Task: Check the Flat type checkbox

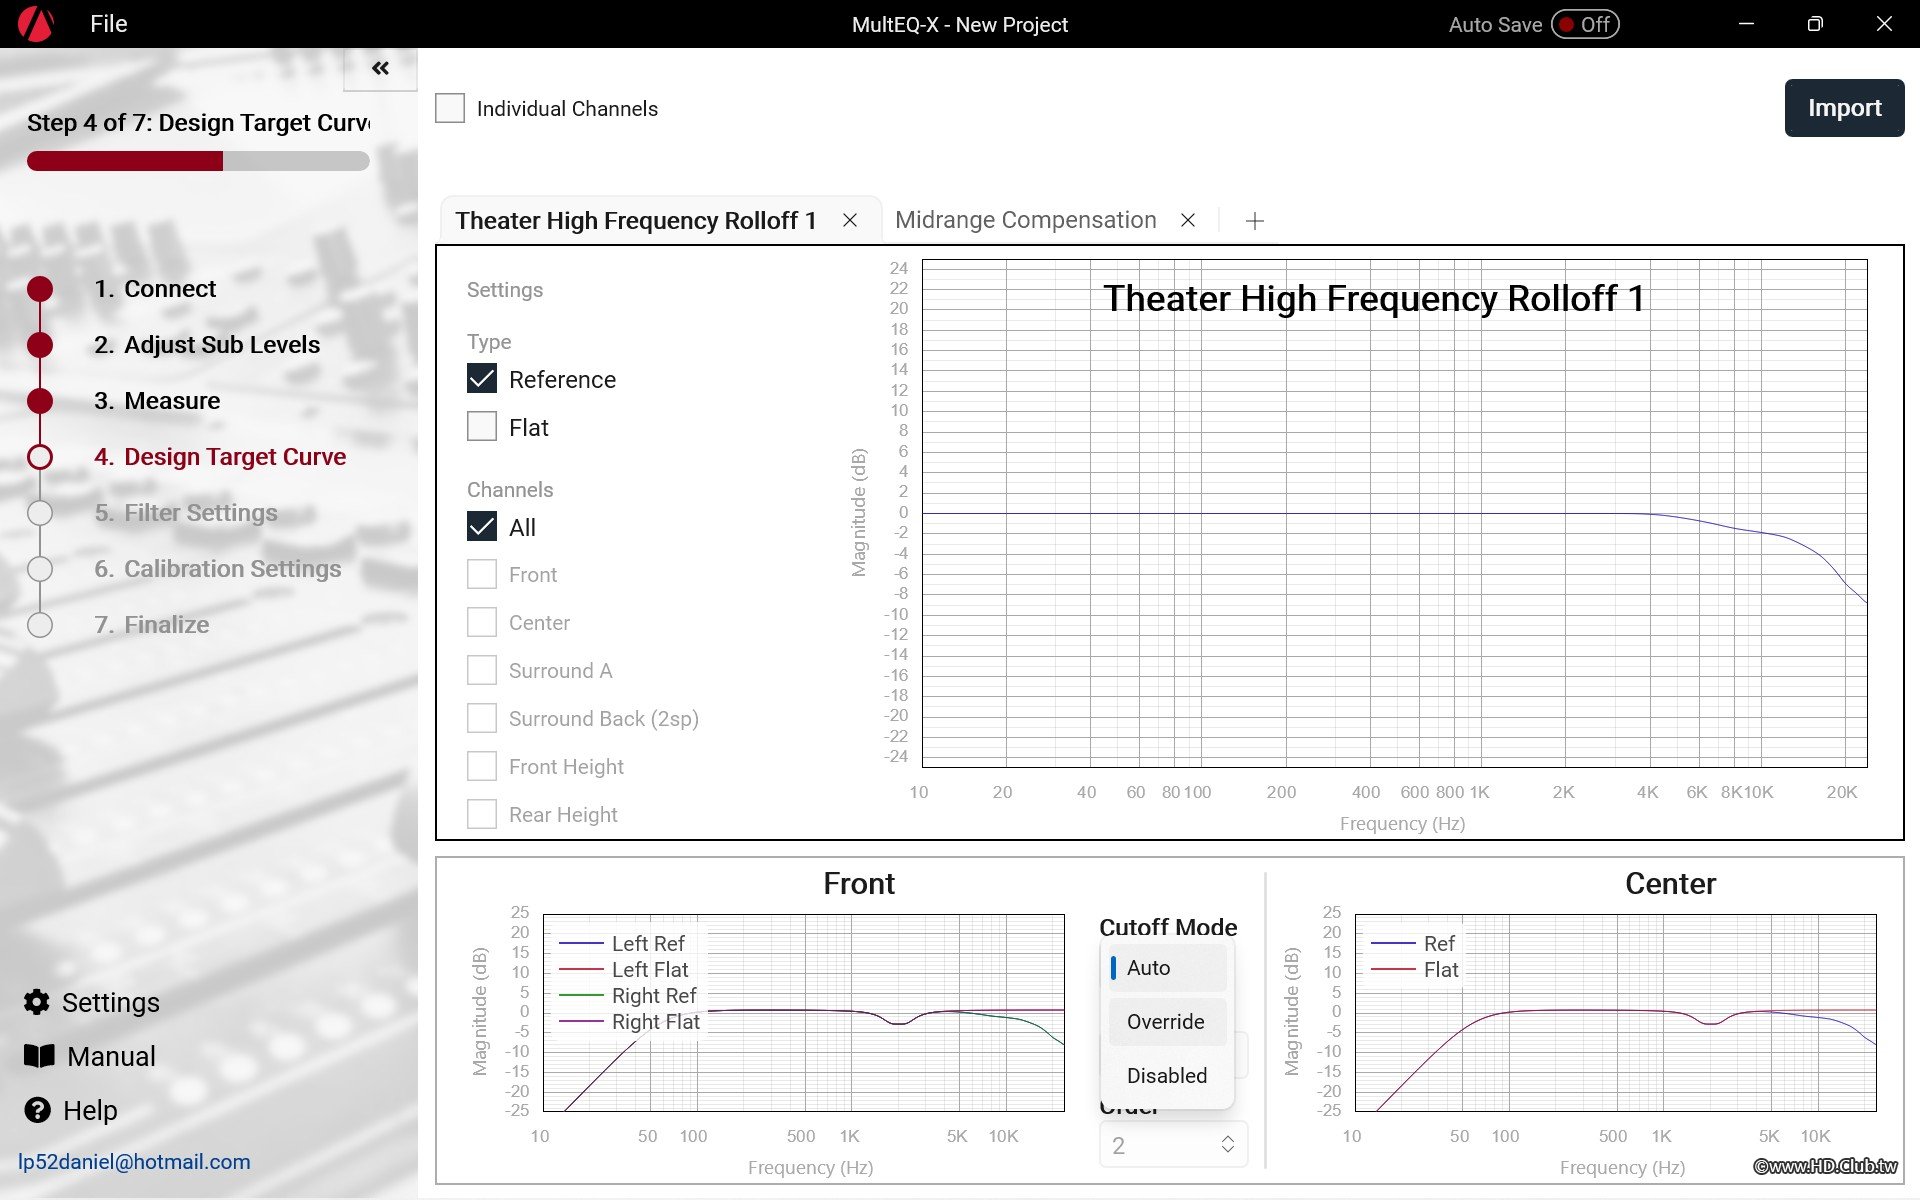Action: [x=482, y=427]
